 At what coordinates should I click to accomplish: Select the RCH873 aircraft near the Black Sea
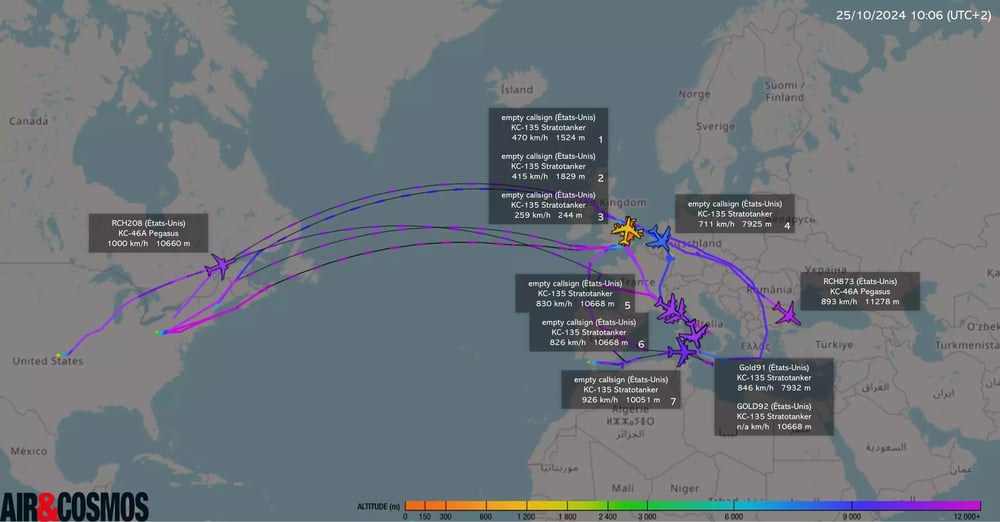(787, 314)
